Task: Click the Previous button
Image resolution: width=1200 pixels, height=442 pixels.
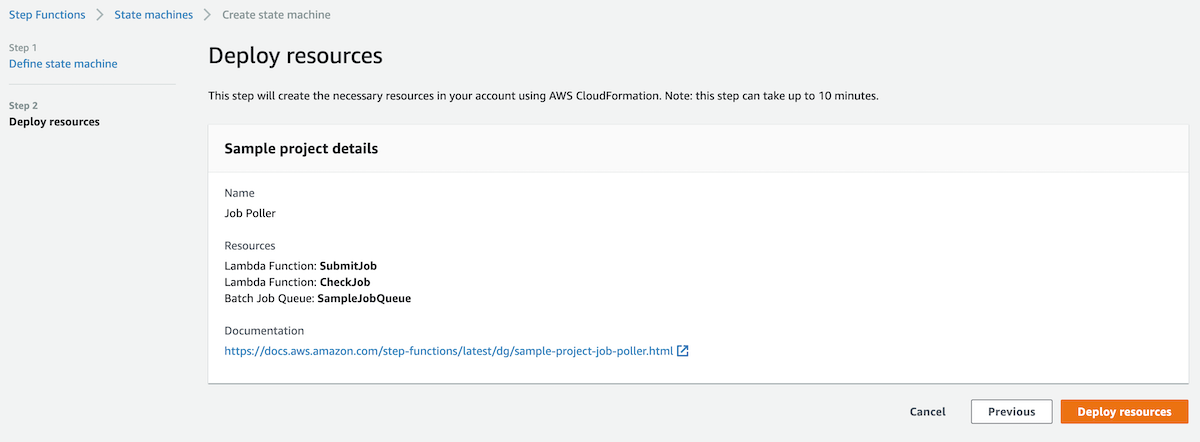Action: tap(1011, 412)
